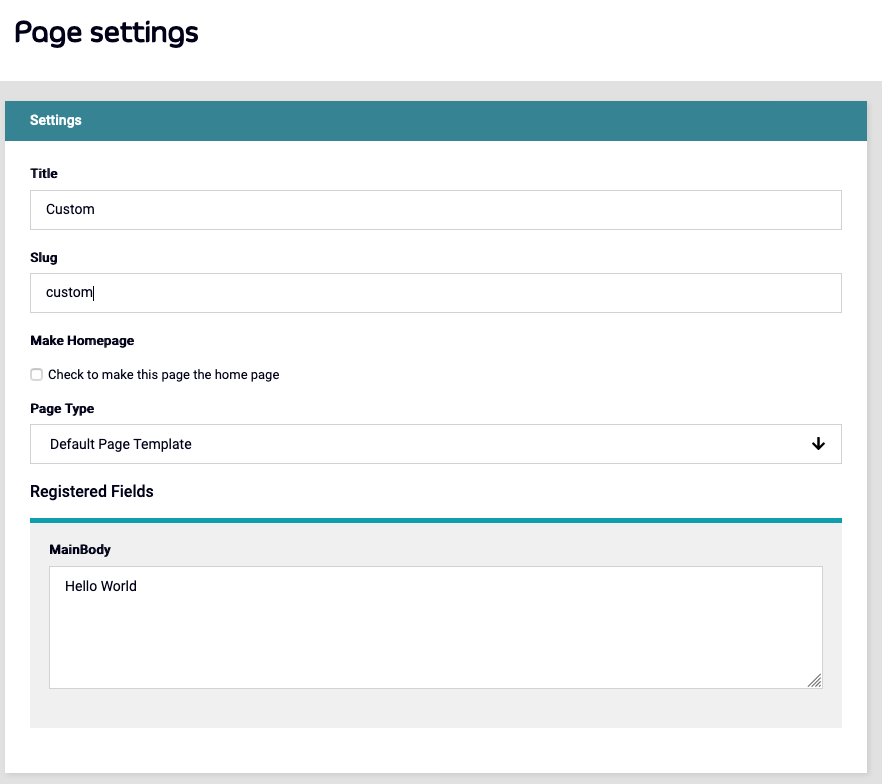This screenshot has width=882, height=784.
Task: Open the Page Type dropdown arrow
Action: pos(818,443)
